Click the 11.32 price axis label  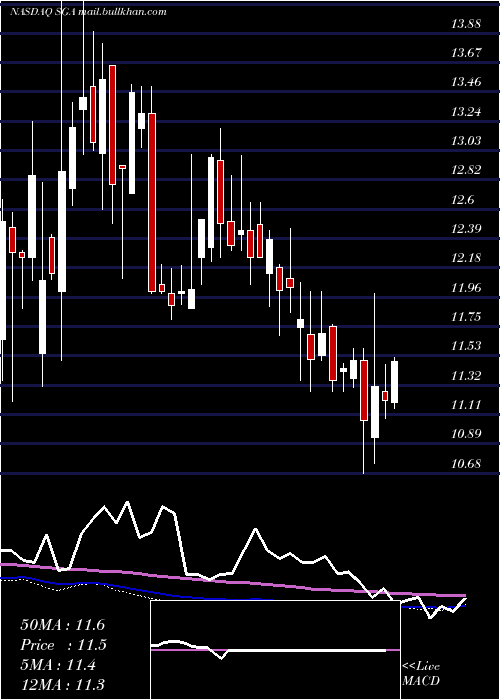[x=466, y=375]
